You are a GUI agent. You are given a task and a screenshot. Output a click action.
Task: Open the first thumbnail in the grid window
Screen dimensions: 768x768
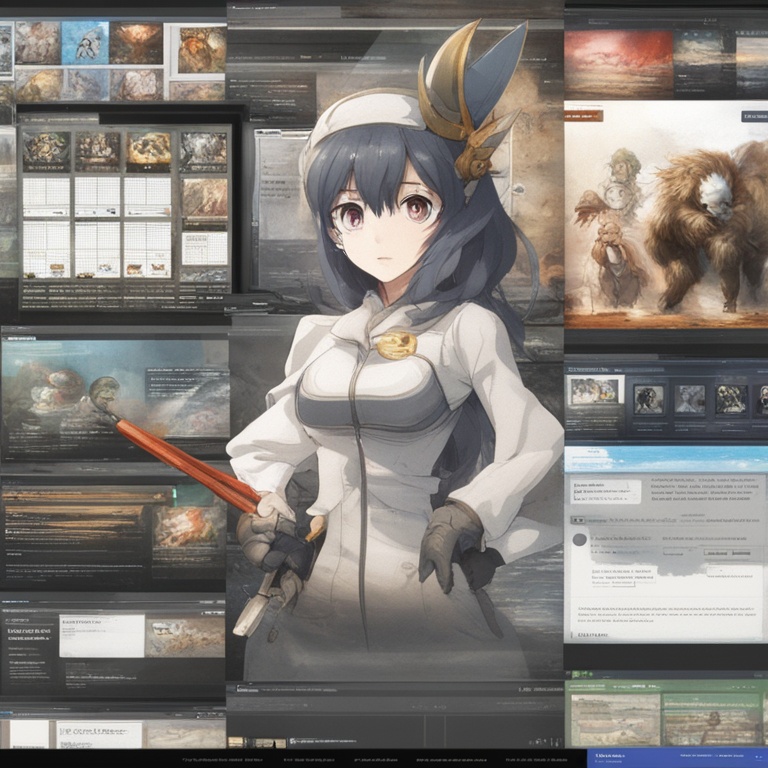point(46,149)
